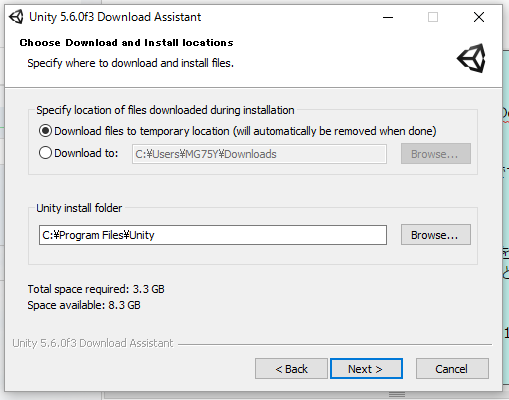Go Back to the previous page

click(291, 369)
